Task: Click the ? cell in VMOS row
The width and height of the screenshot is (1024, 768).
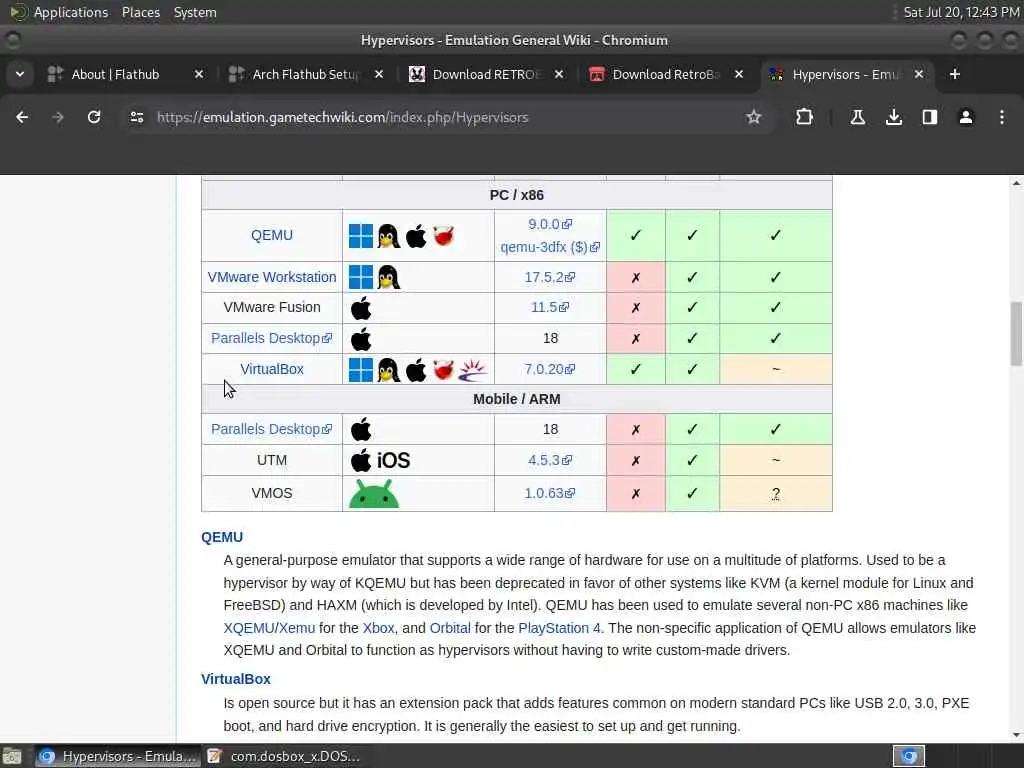Action: (775, 494)
